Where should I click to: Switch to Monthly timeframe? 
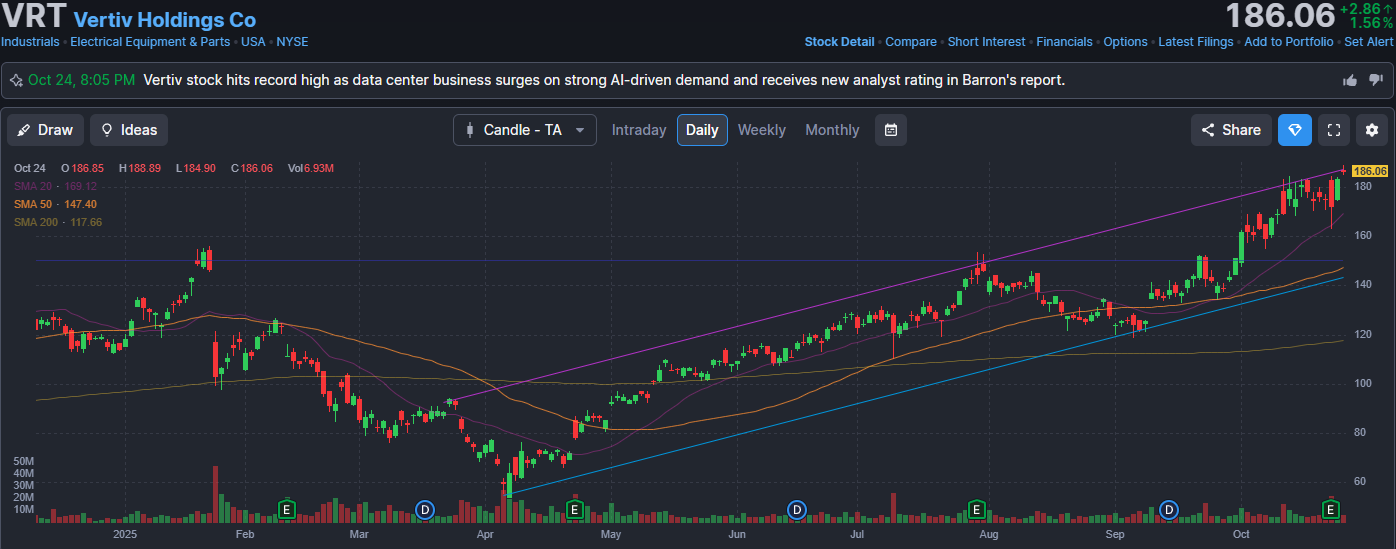click(832, 130)
